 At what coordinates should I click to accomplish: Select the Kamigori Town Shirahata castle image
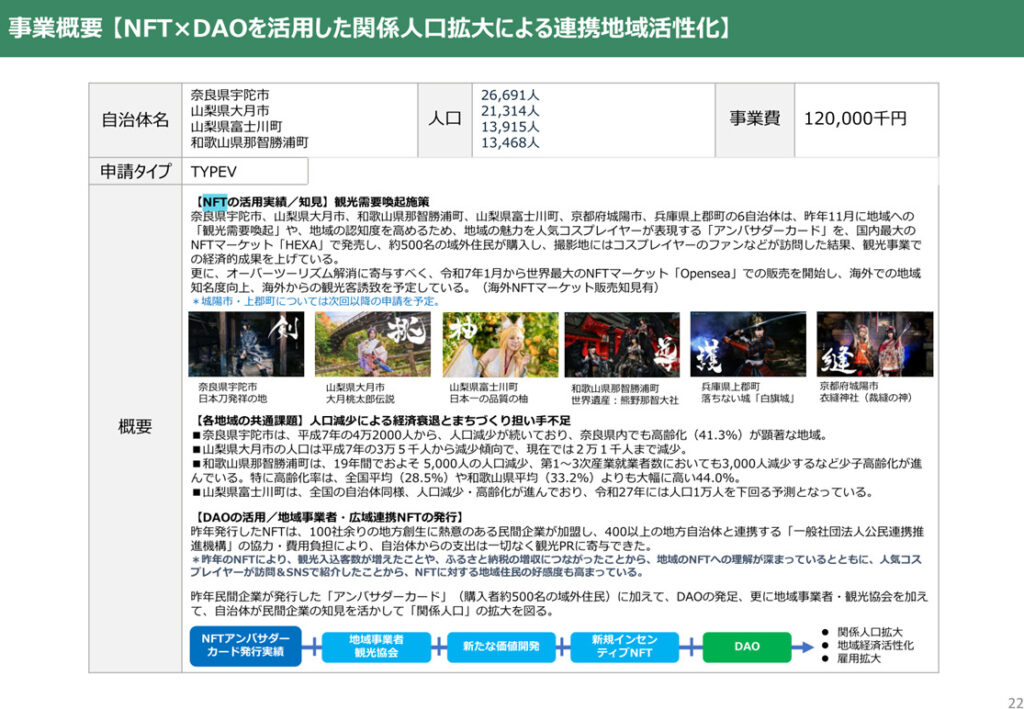(748, 344)
